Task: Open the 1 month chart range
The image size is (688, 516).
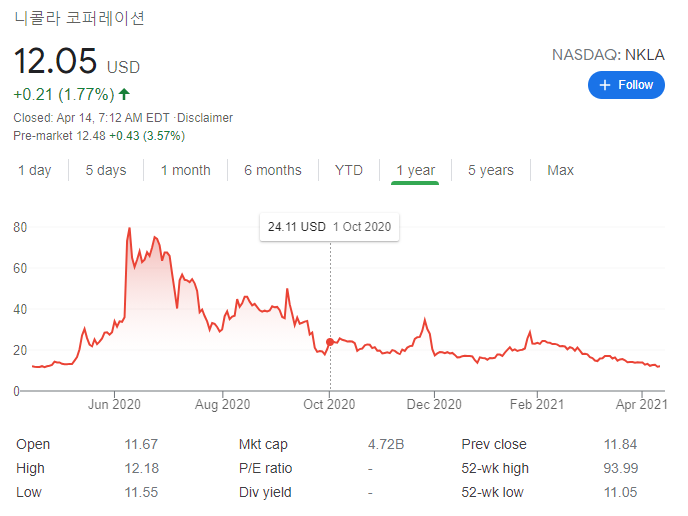Action: (186, 170)
